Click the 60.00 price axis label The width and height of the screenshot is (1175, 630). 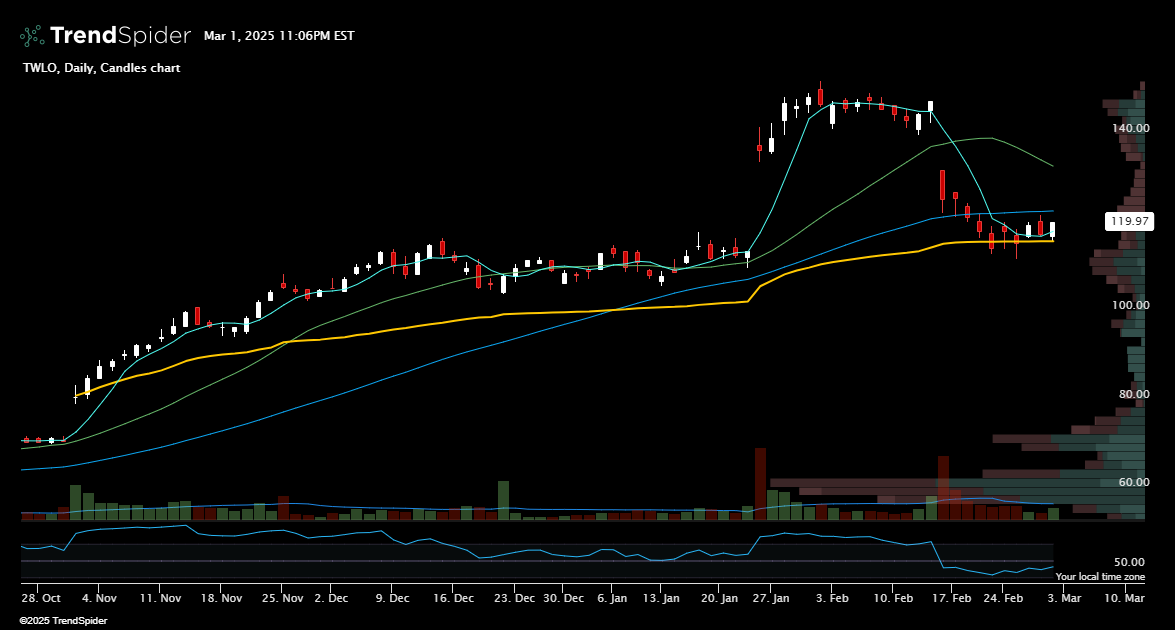point(1134,482)
